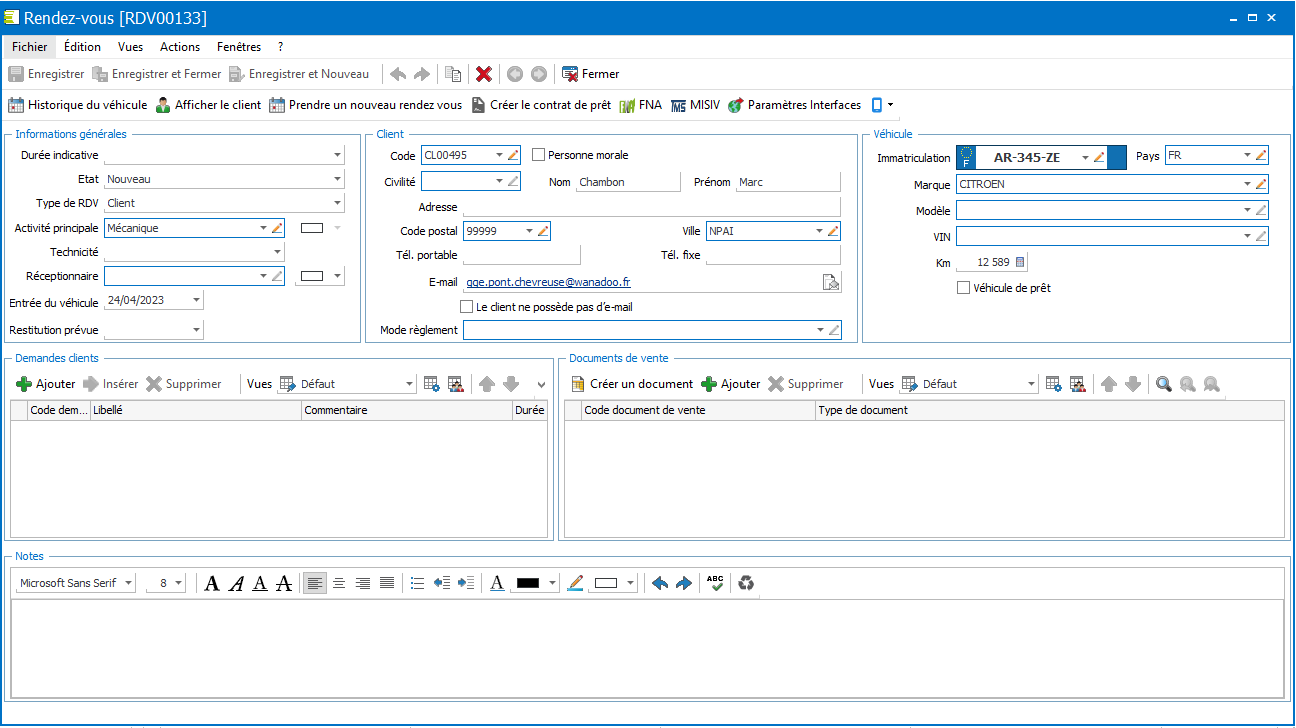Click the redo arrow in Notes toolbar
Viewport: 1296px width, 728px height.
tap(684, 584)
